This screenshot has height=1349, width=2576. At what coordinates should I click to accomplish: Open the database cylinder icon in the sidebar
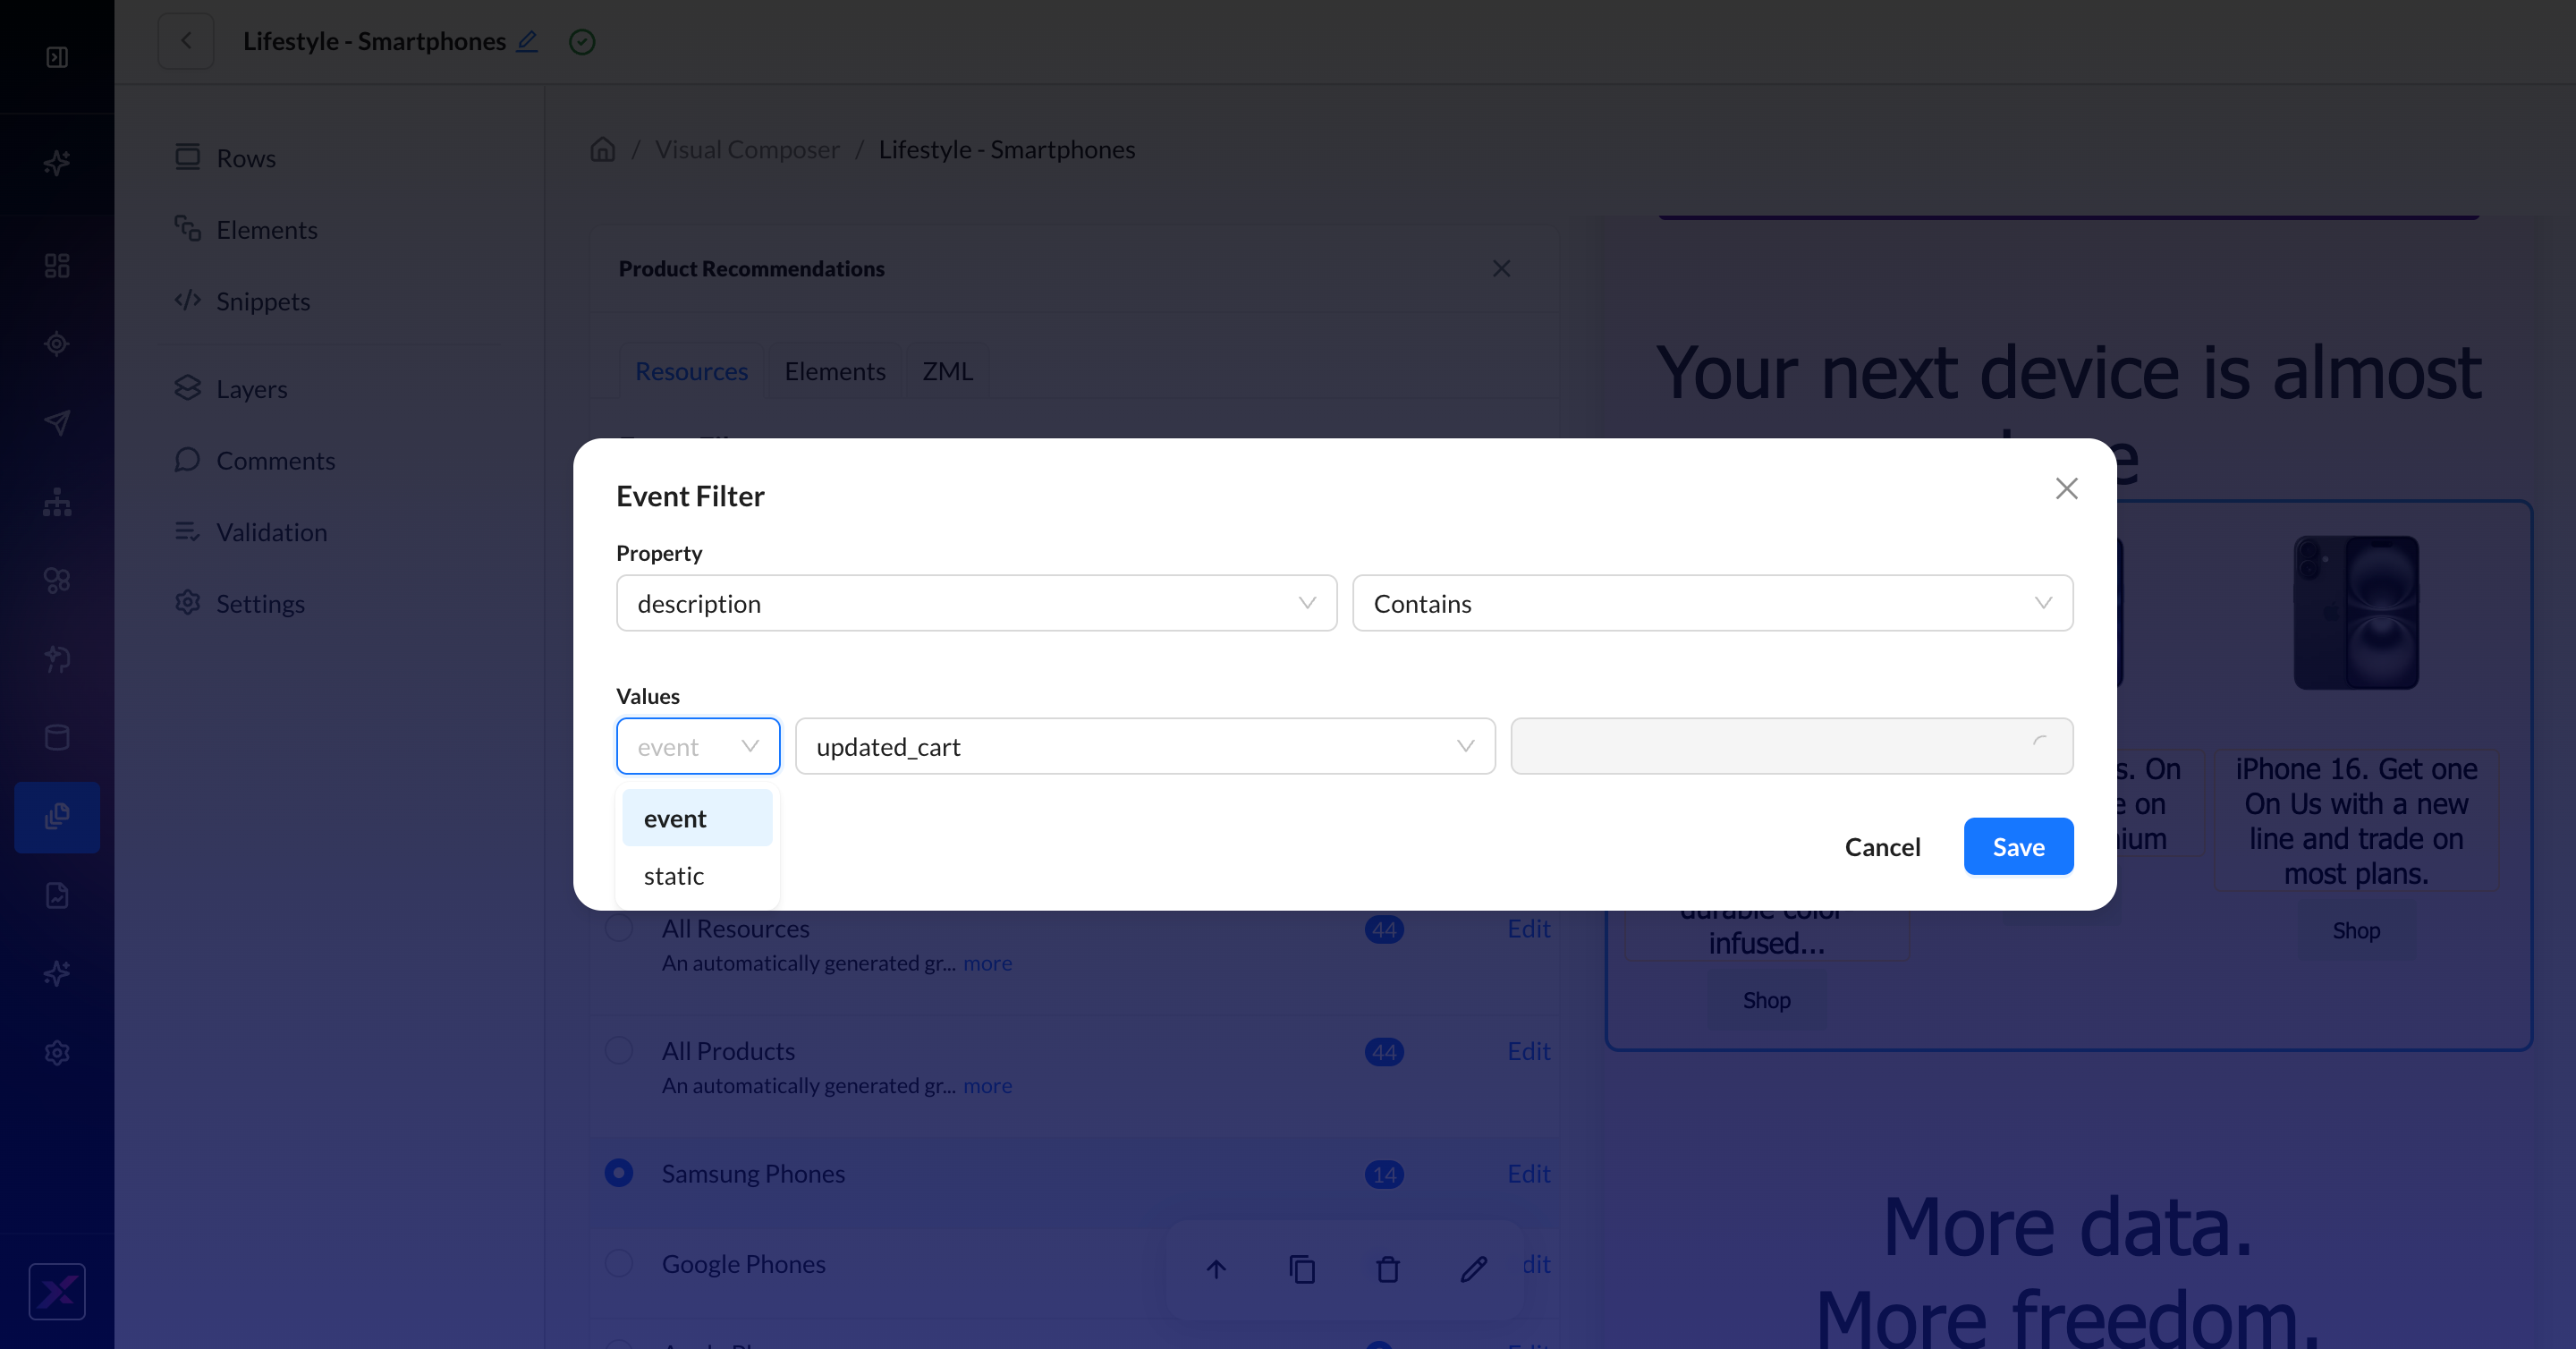click(x=57, y=738)
